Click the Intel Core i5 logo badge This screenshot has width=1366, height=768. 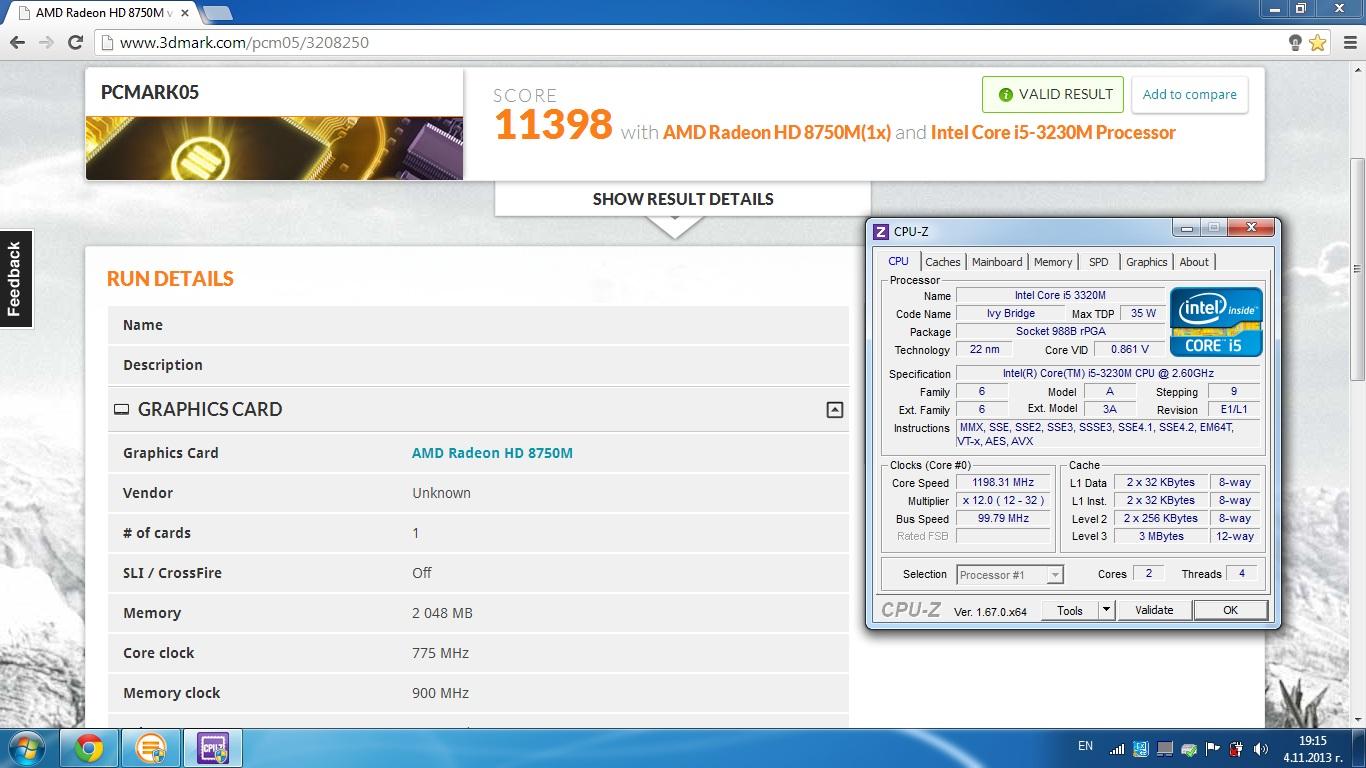[1215, 321]
